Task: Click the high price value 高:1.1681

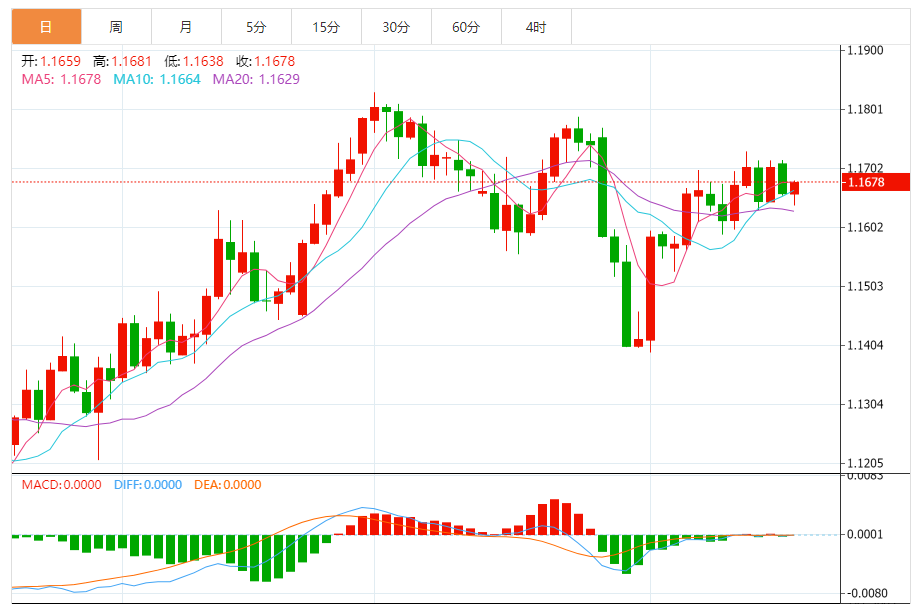Action: pos(122,61)
